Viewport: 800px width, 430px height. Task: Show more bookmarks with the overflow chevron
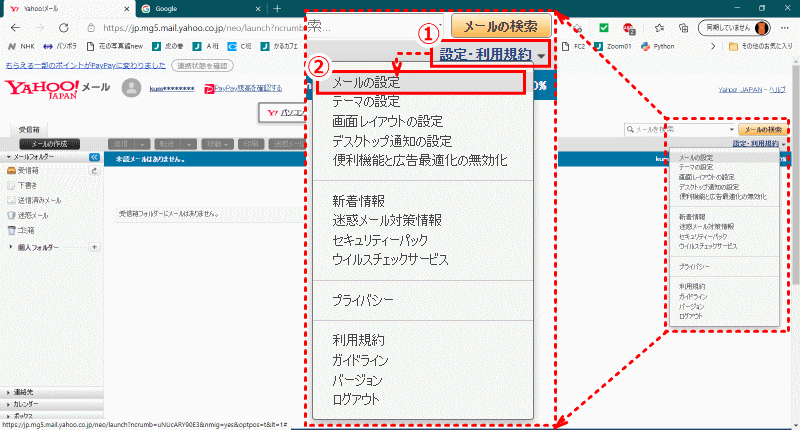tap(713, 46)
